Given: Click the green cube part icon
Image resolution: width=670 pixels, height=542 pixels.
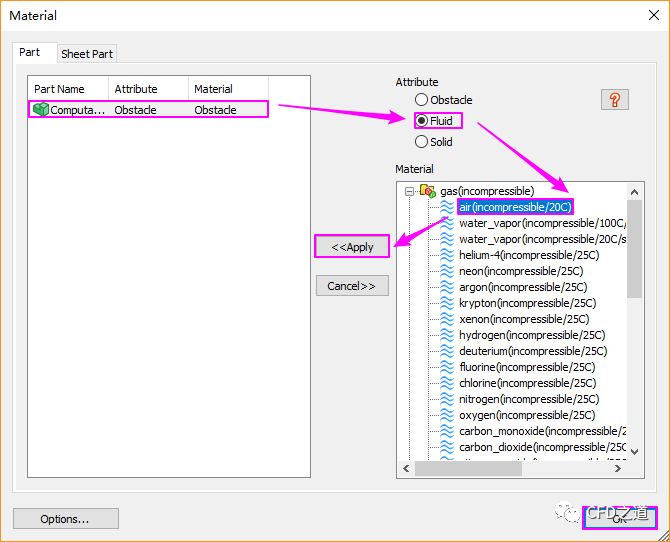Looking at the screenshot, I should (x=41, y=110).
